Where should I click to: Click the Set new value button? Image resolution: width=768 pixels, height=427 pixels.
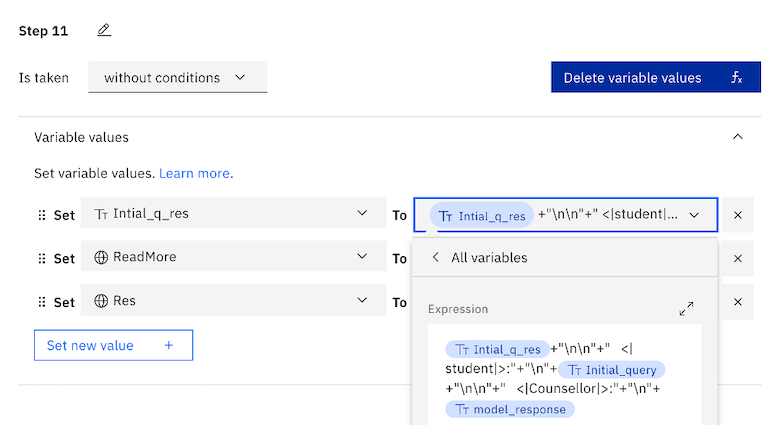(113, 345)
